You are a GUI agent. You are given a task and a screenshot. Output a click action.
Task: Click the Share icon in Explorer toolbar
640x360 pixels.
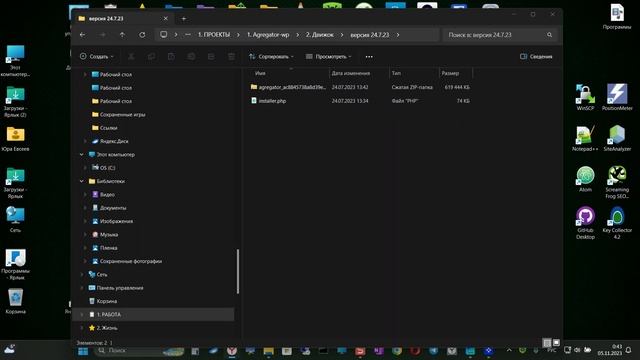pyautogui.click(x=211, y=56)
